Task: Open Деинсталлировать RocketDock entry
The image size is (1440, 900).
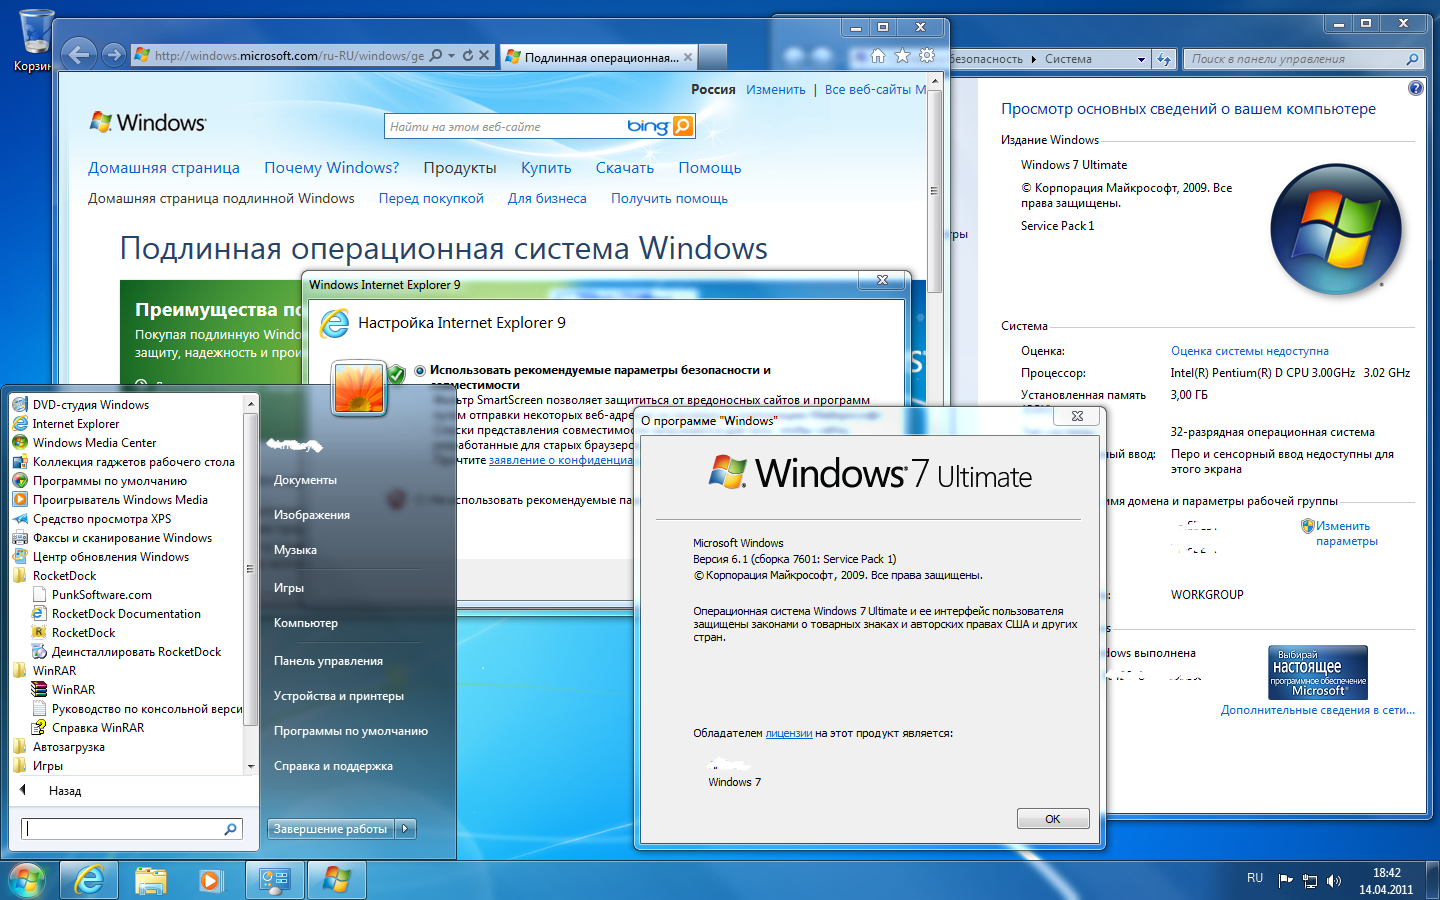Action: (x=136, y=652)
